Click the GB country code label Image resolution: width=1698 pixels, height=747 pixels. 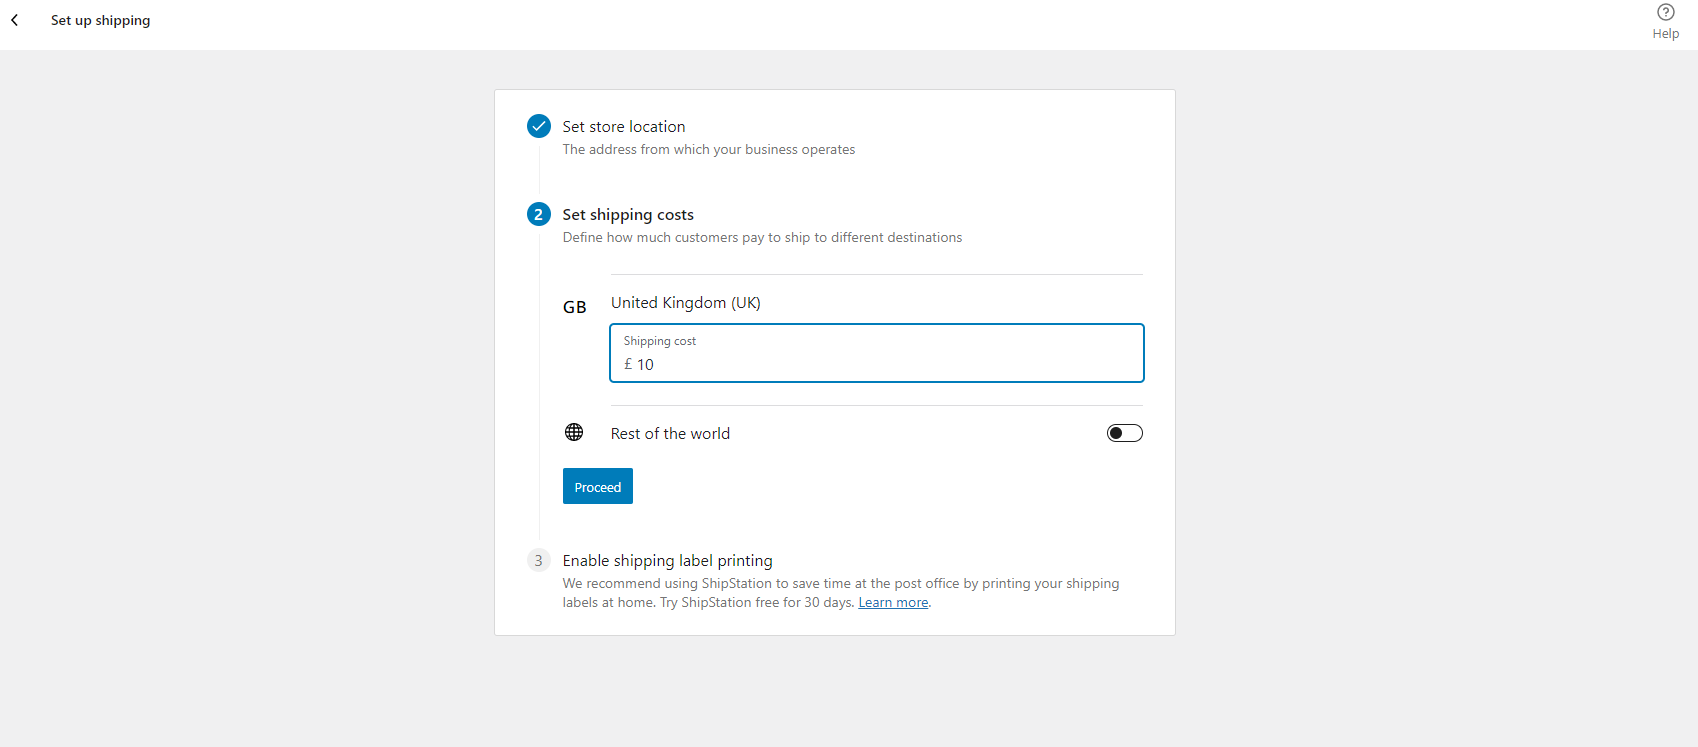pyautogui.click(x=575, y=307)
